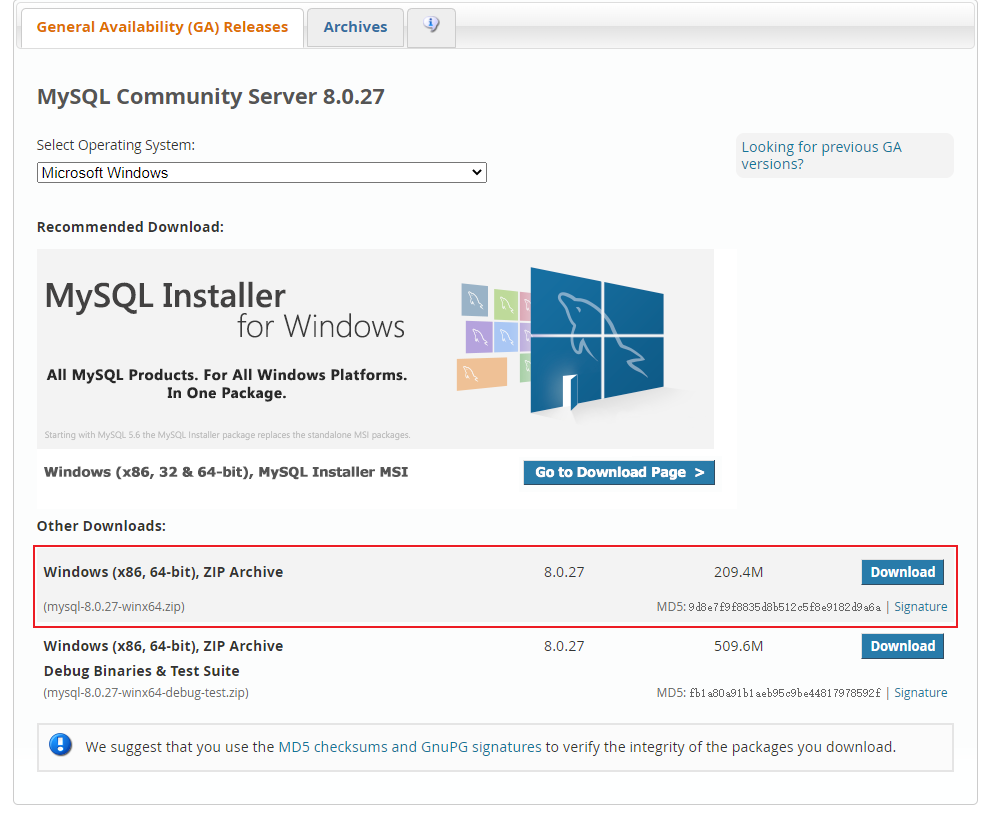Click the MySQL Installer for Windows banner title

[x=225, y=310]
